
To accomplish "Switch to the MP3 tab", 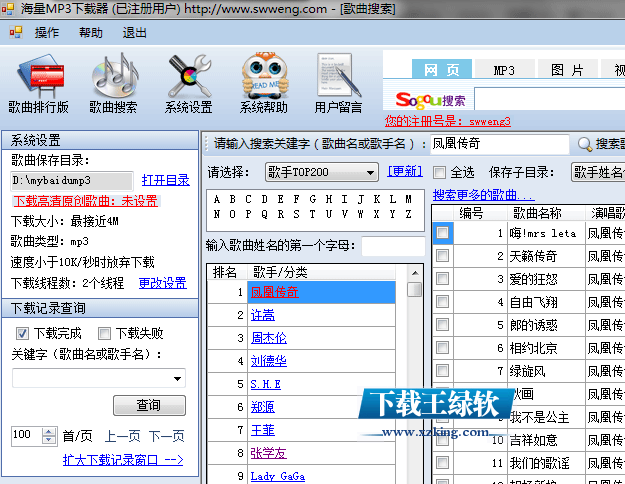I will (x=504, y=70).
